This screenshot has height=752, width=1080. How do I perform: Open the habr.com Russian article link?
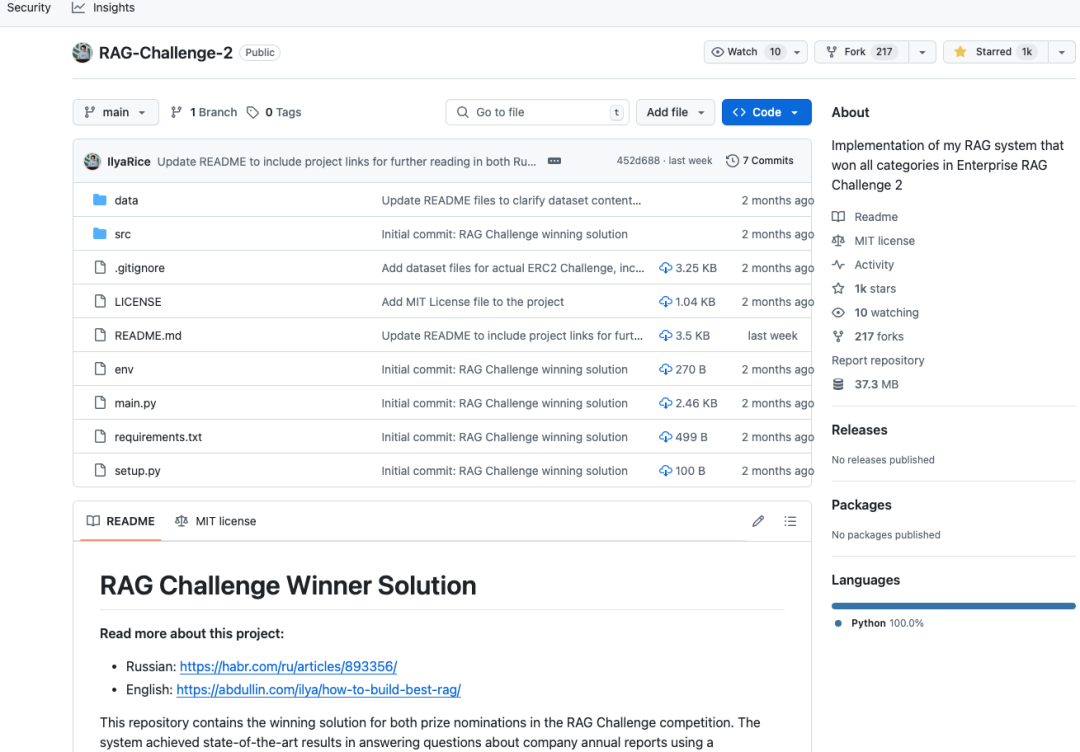[x=289, y=667]
